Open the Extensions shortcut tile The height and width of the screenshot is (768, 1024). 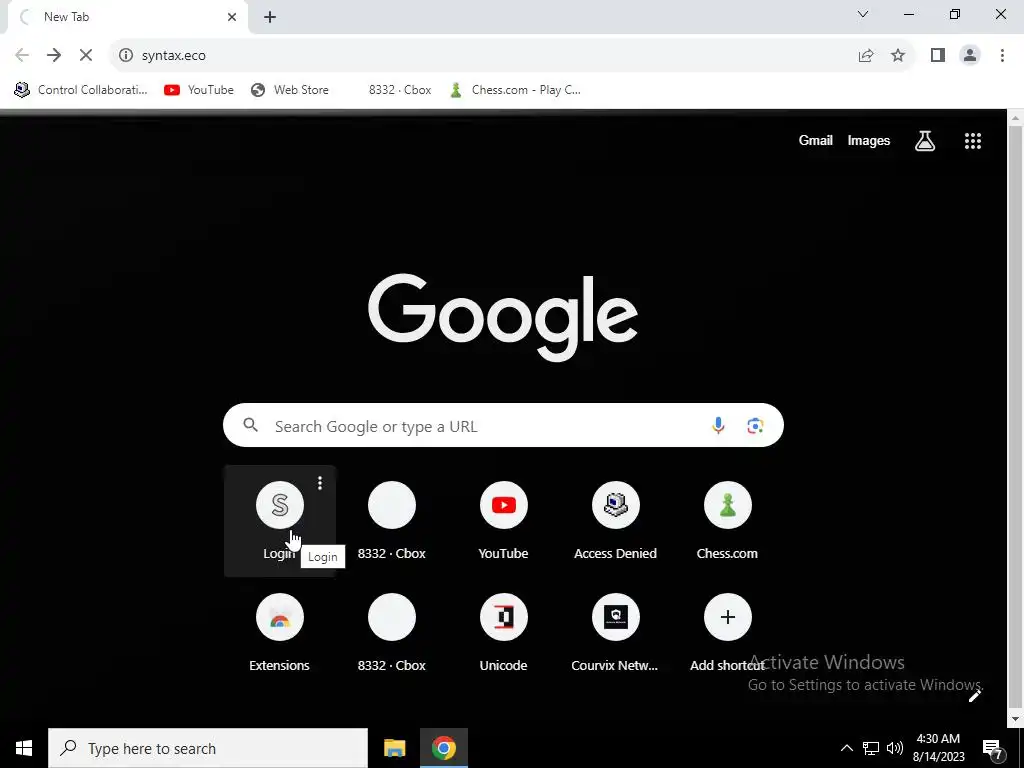click(x=280, y=633)
